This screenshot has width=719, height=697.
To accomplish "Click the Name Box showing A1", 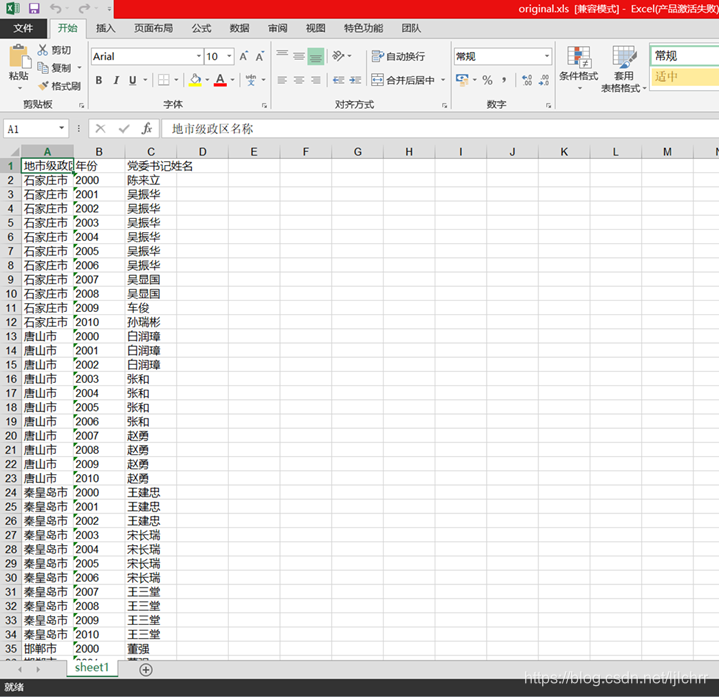I will tap(31, 129).
